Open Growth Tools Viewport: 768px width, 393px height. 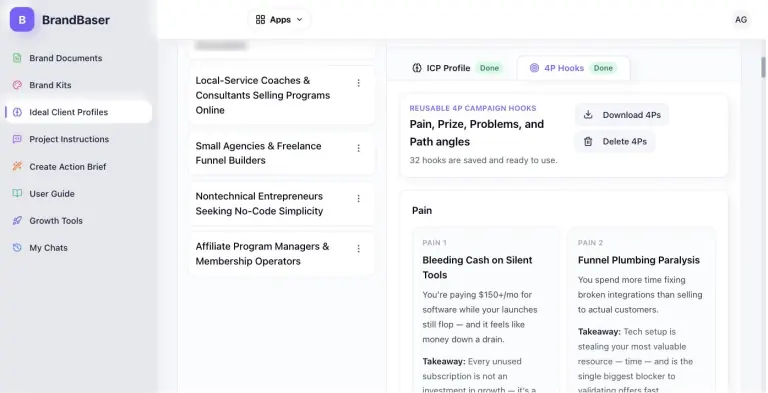tap(56, 221)
